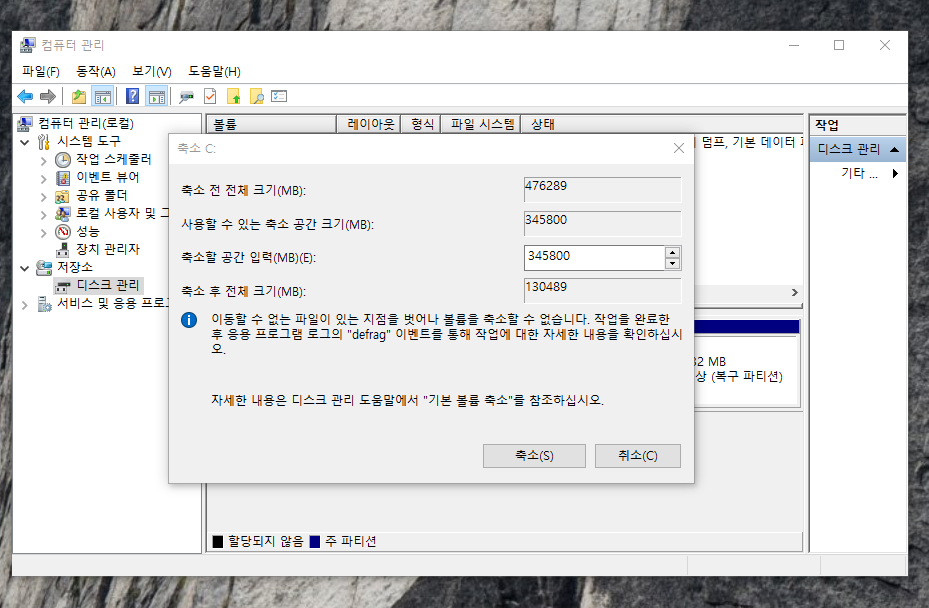Collapse the 저장소 node

(25, 268)
